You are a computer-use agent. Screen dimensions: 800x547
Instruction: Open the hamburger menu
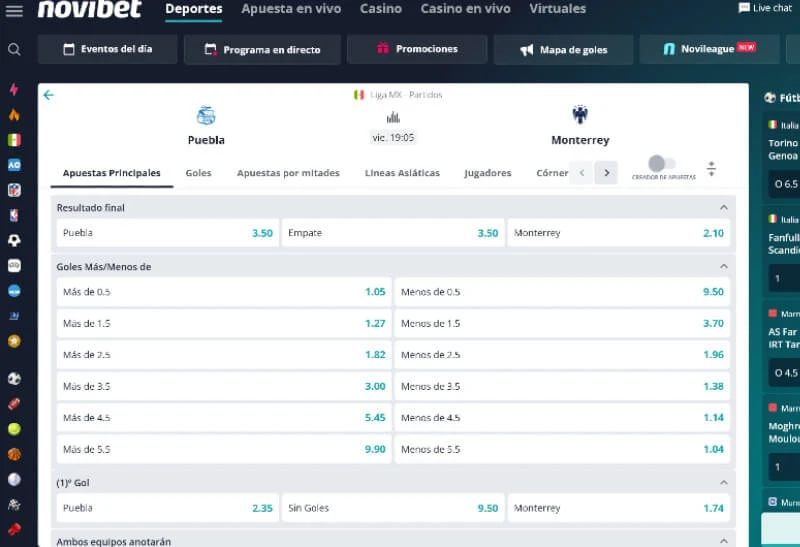pos(14,11)
